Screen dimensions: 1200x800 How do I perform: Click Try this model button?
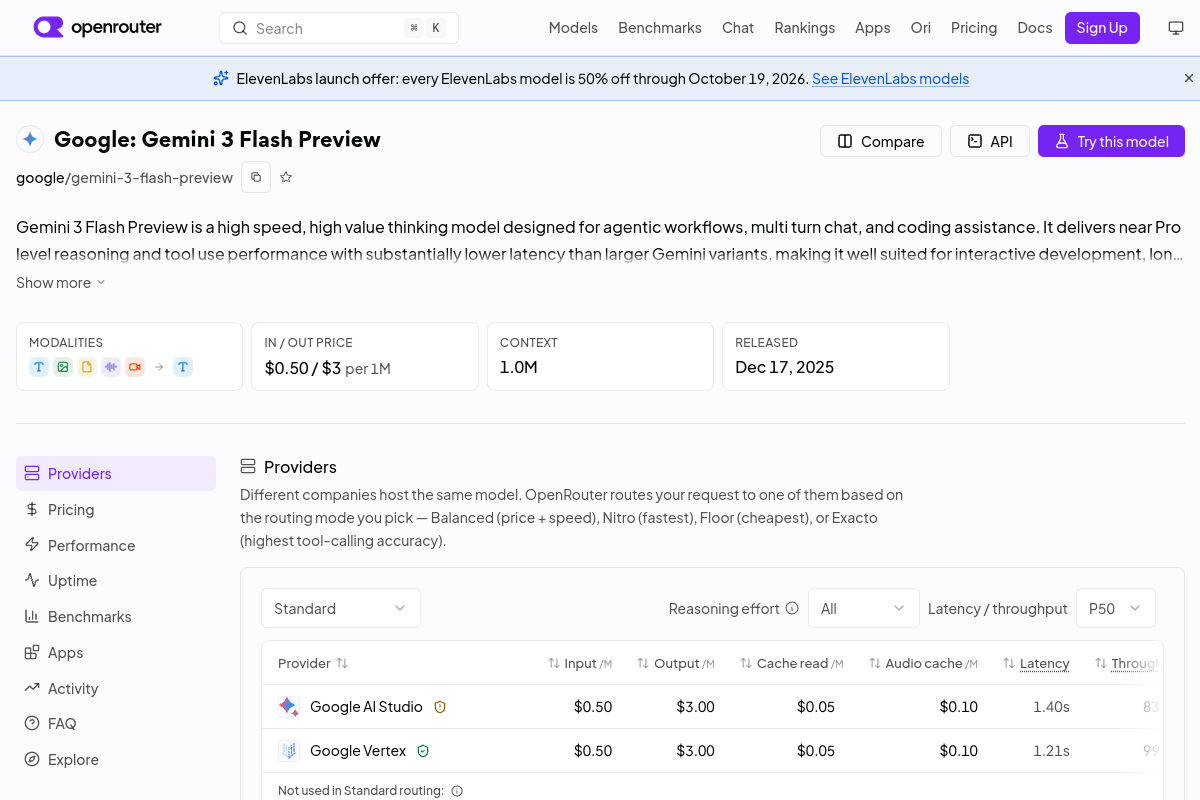tap(1111, 141)
